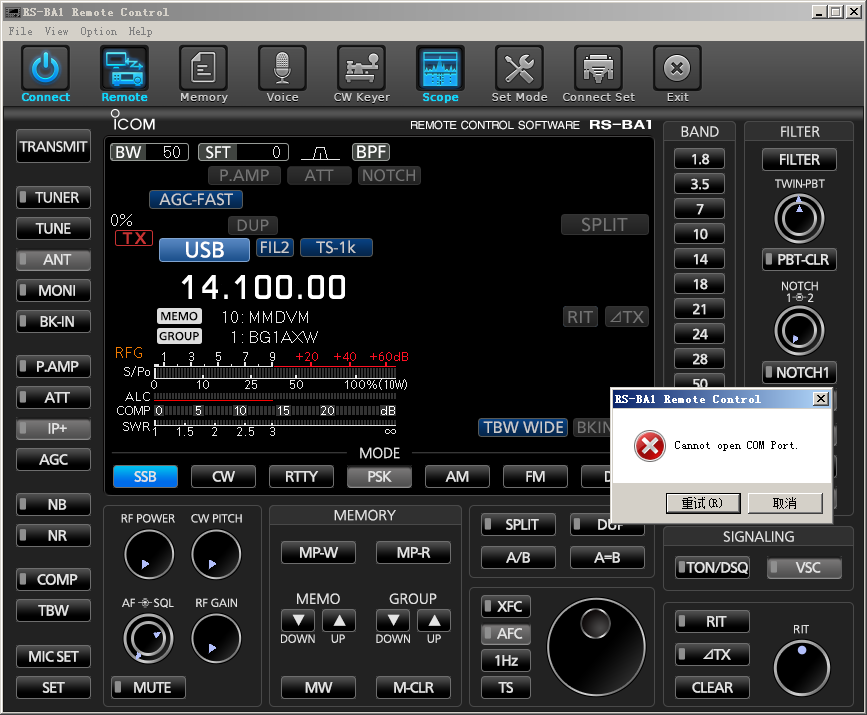Toggle the COMP speech compressor
The height and width of the screenshot is (715, 867).
[x=54, y=579]
